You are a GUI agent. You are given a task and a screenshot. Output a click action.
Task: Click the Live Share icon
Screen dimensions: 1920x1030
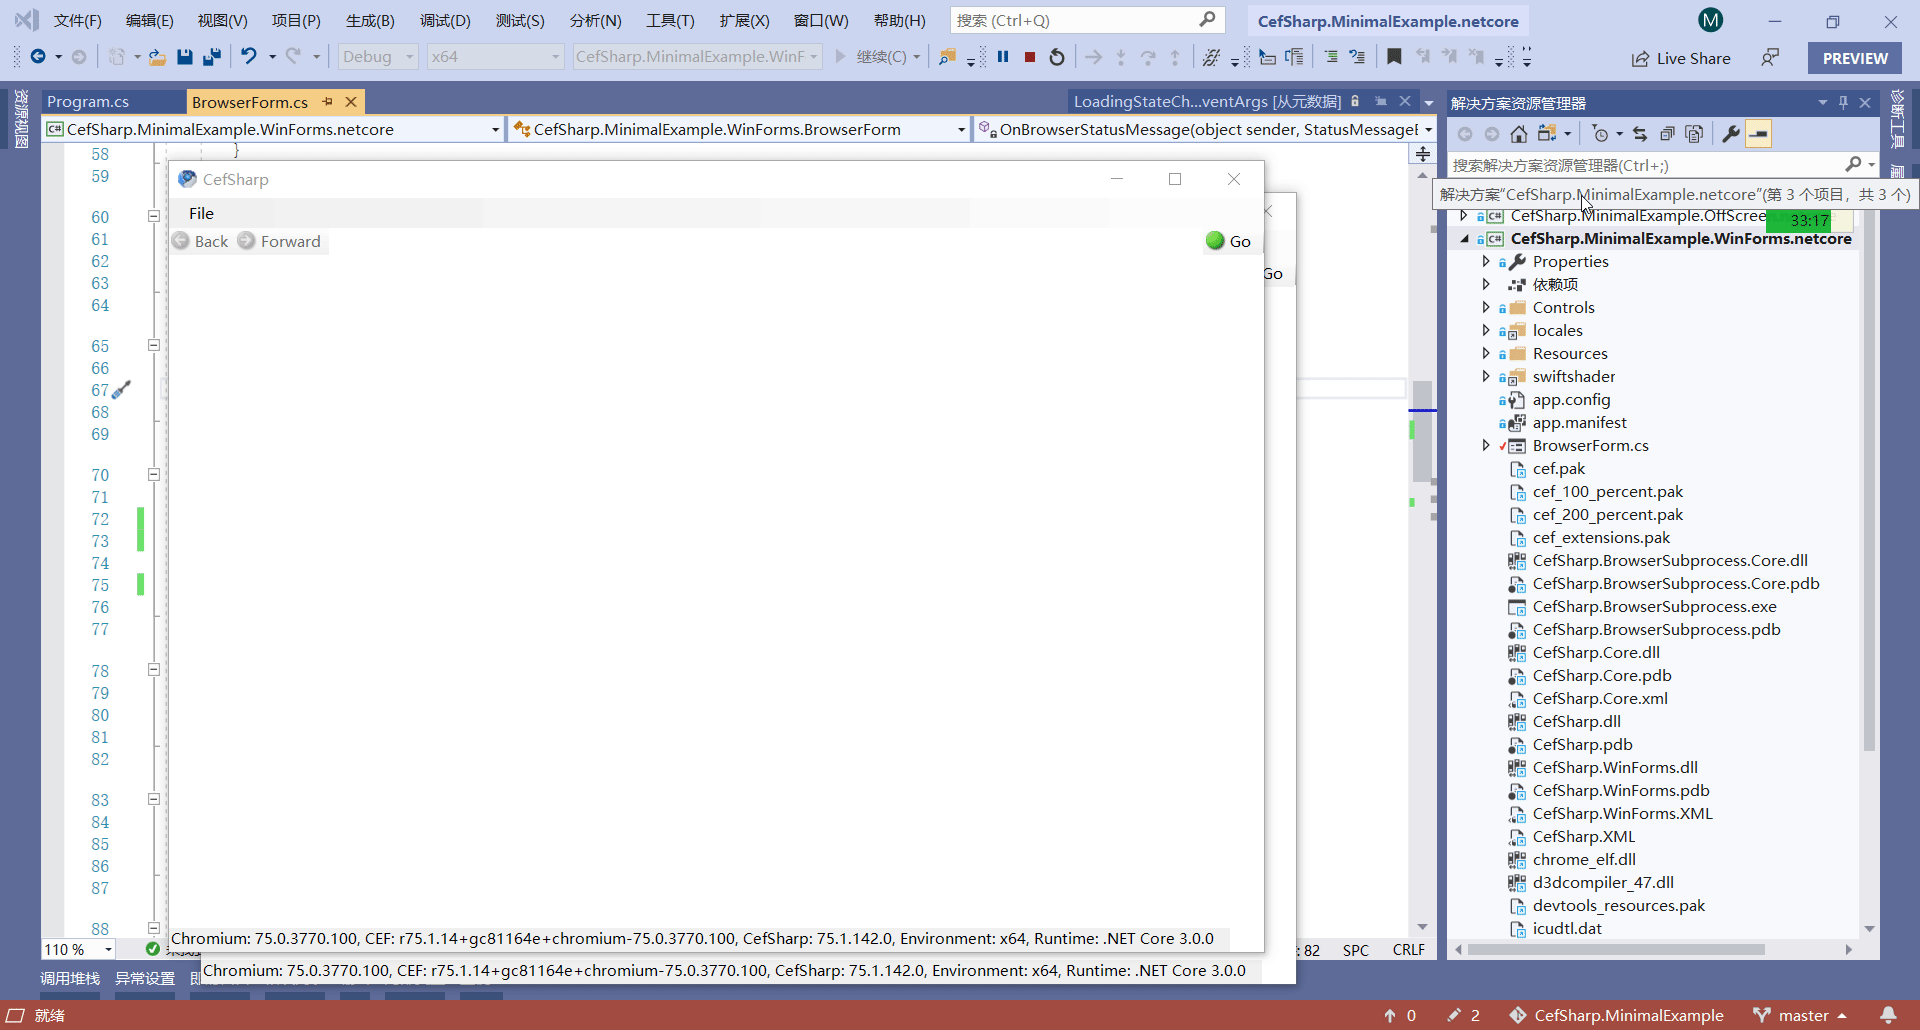[x=1642, y=58]
